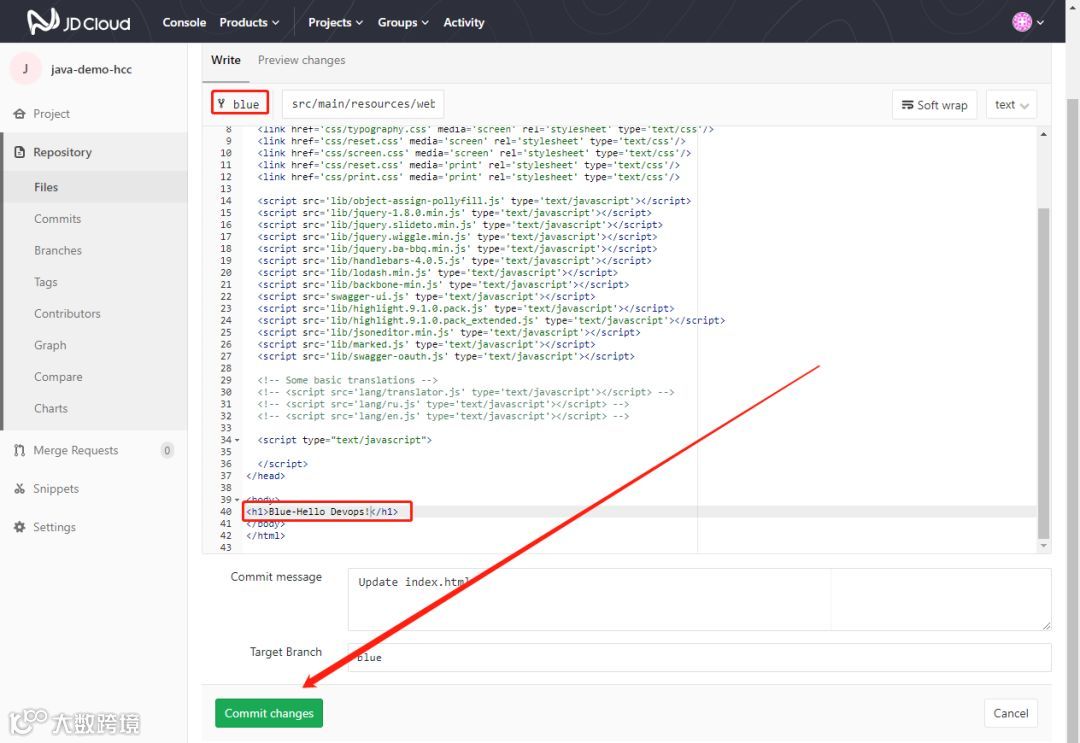This screenshot has height=743, width=1080.
Task: Click the editor scroll-up arrow
Action: (1043, 134)
